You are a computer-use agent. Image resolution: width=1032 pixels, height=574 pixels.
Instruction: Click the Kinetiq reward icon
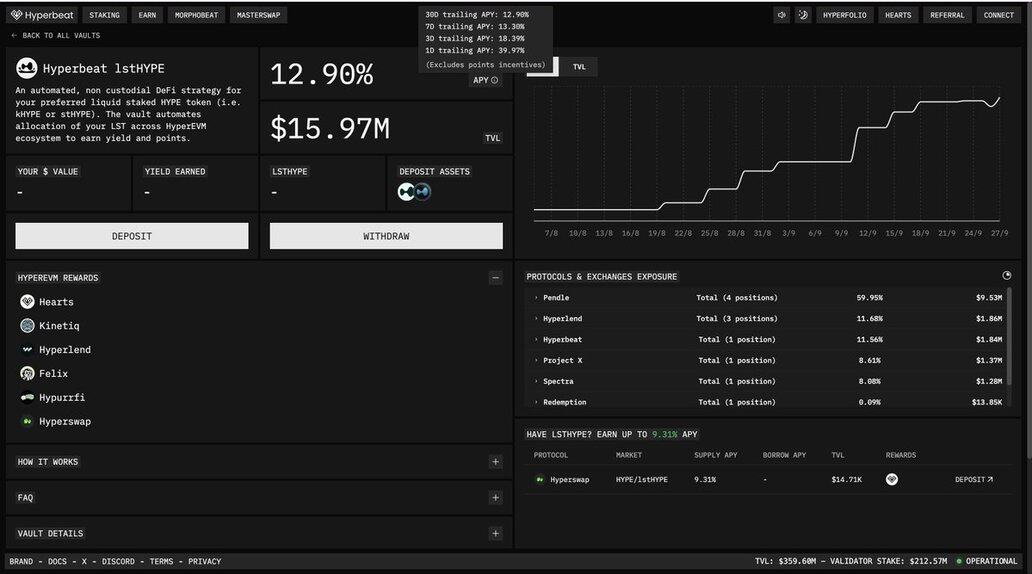(x=27, y=326)
